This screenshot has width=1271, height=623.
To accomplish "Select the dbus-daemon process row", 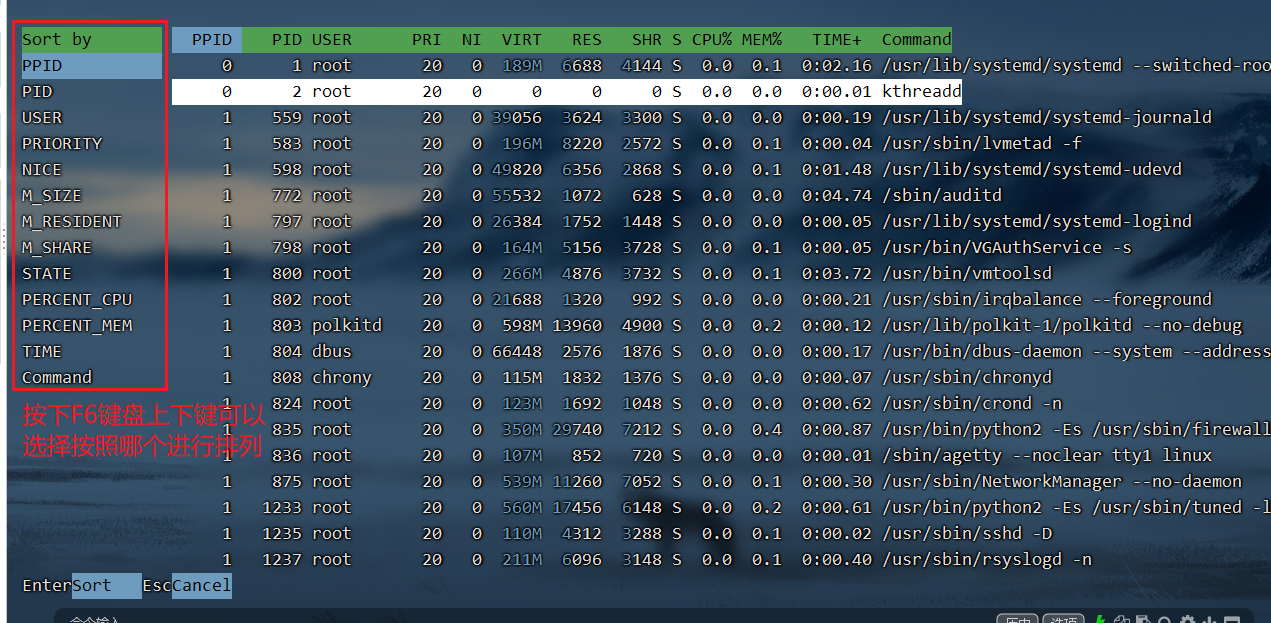I will (721, 352).
